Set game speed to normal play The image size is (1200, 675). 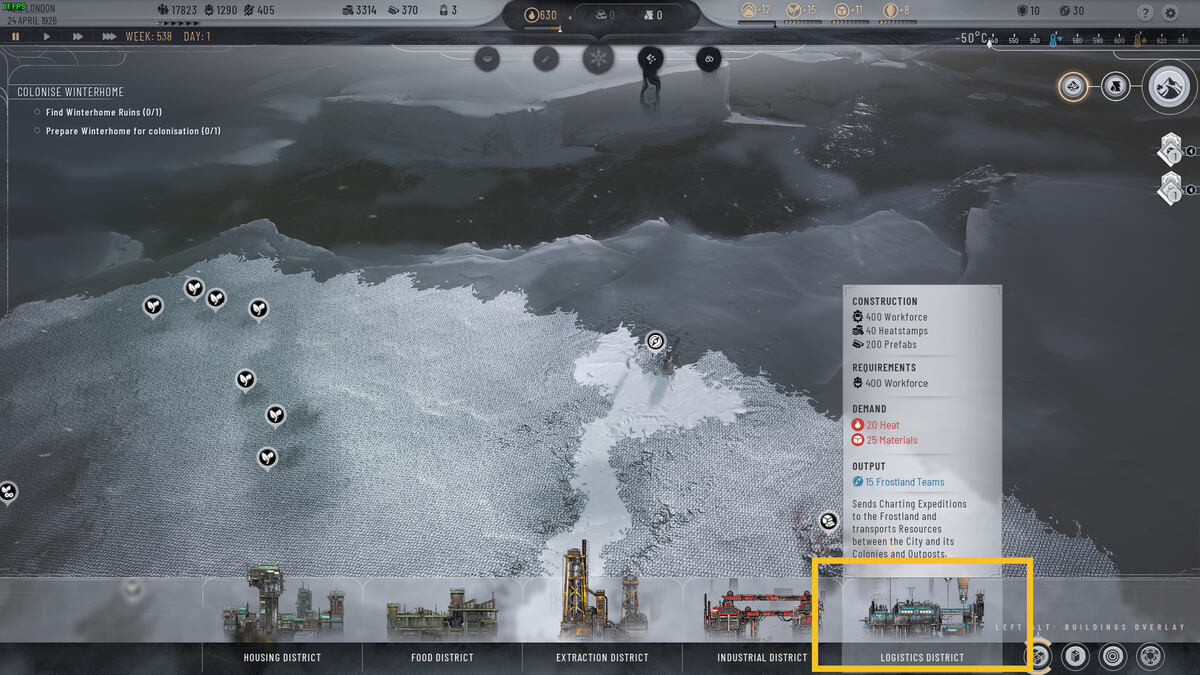point(46,36)
